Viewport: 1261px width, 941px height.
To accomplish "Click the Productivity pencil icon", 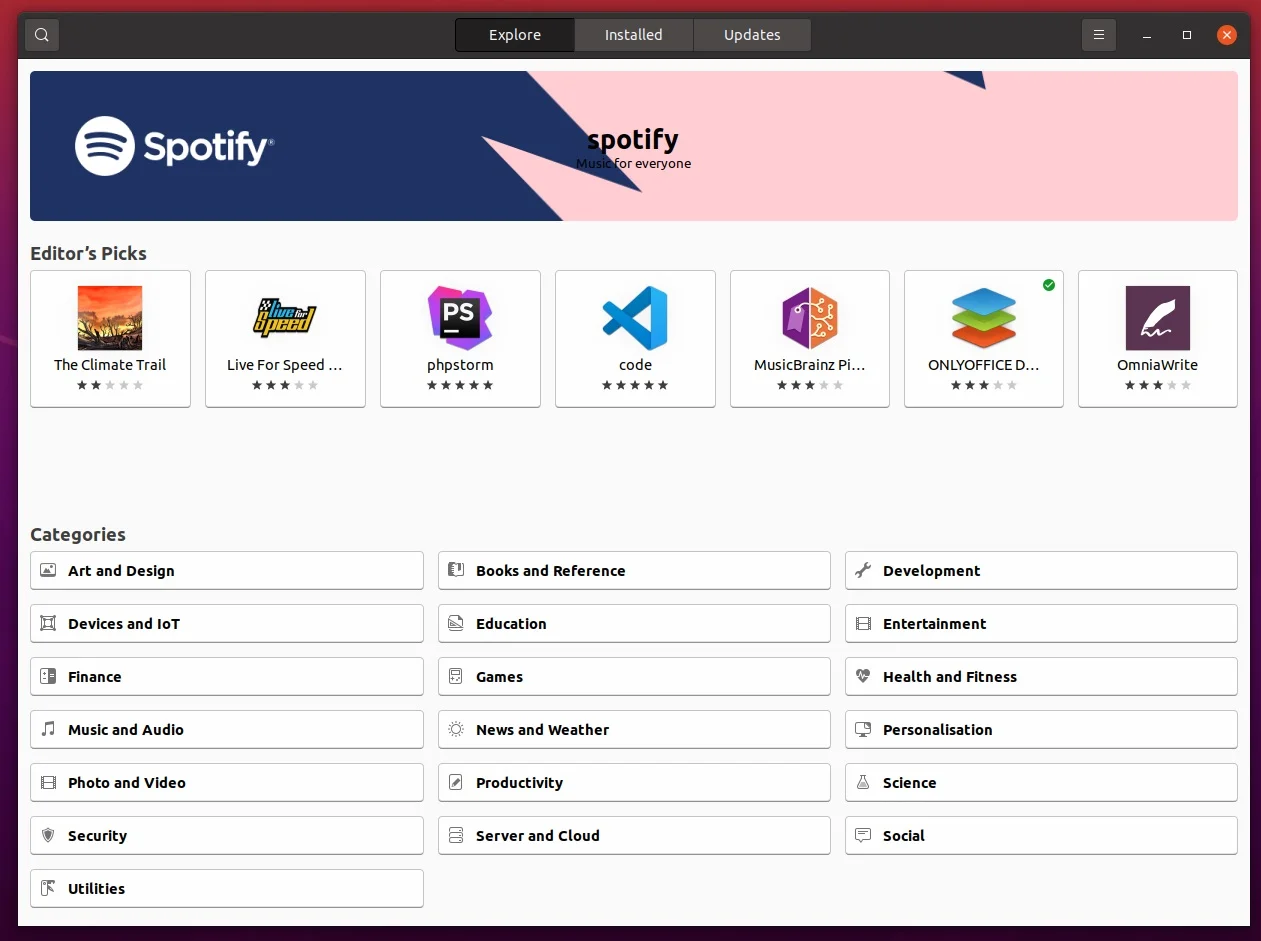I will tap(456, 782).
